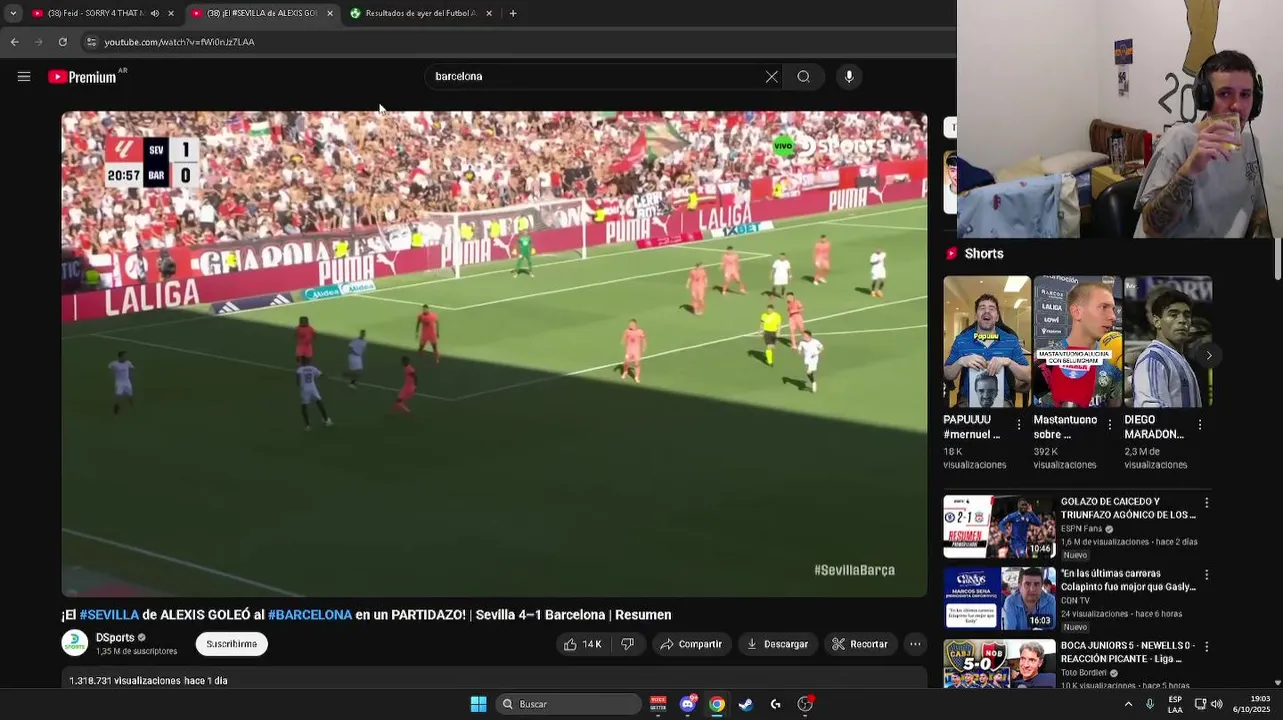Open Colapinto CDN TV video thumbnail
Viewport: 1283px width, 720px height.
click(x=999, y=598)
